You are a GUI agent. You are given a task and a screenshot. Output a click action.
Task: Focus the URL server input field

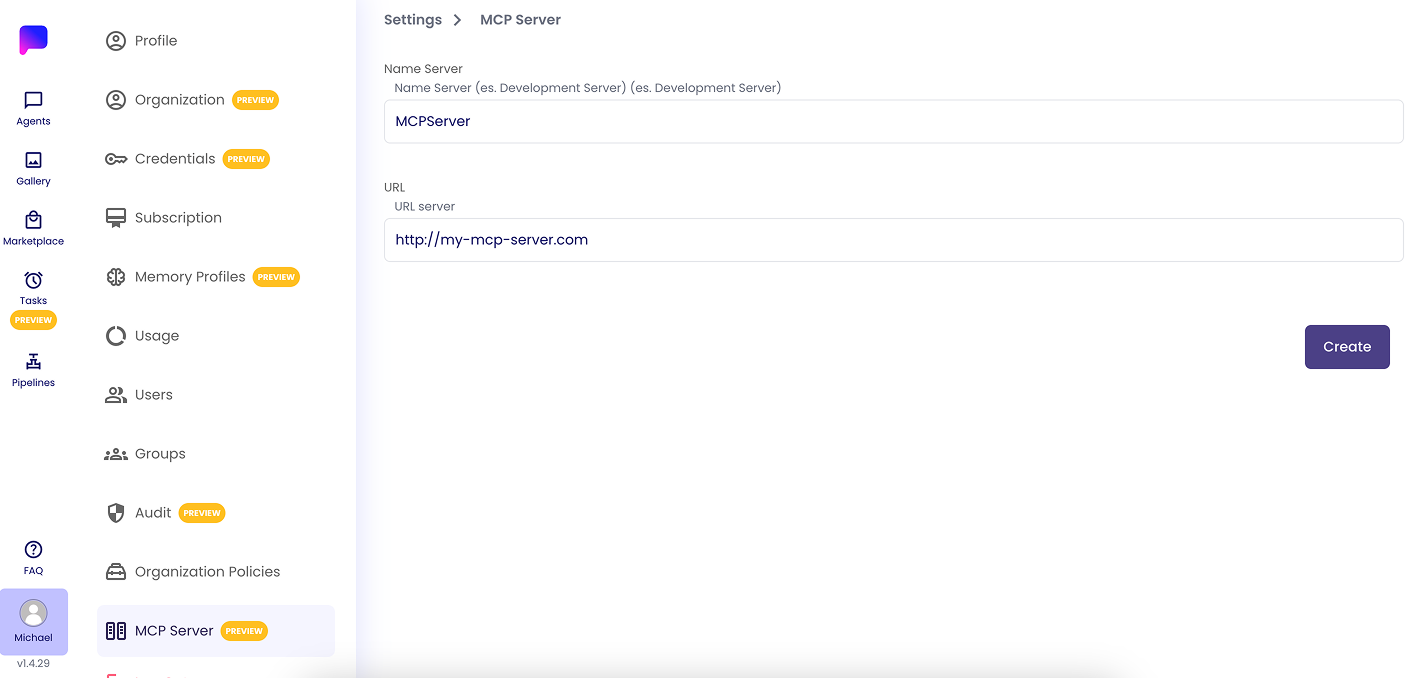pyautogui.click(x=894, y=240)
